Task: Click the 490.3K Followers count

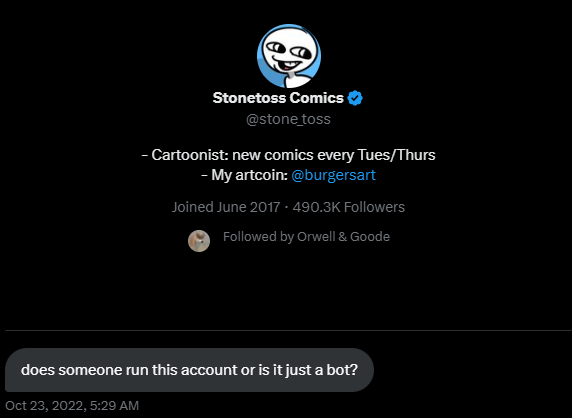Action: pos(349,207)
